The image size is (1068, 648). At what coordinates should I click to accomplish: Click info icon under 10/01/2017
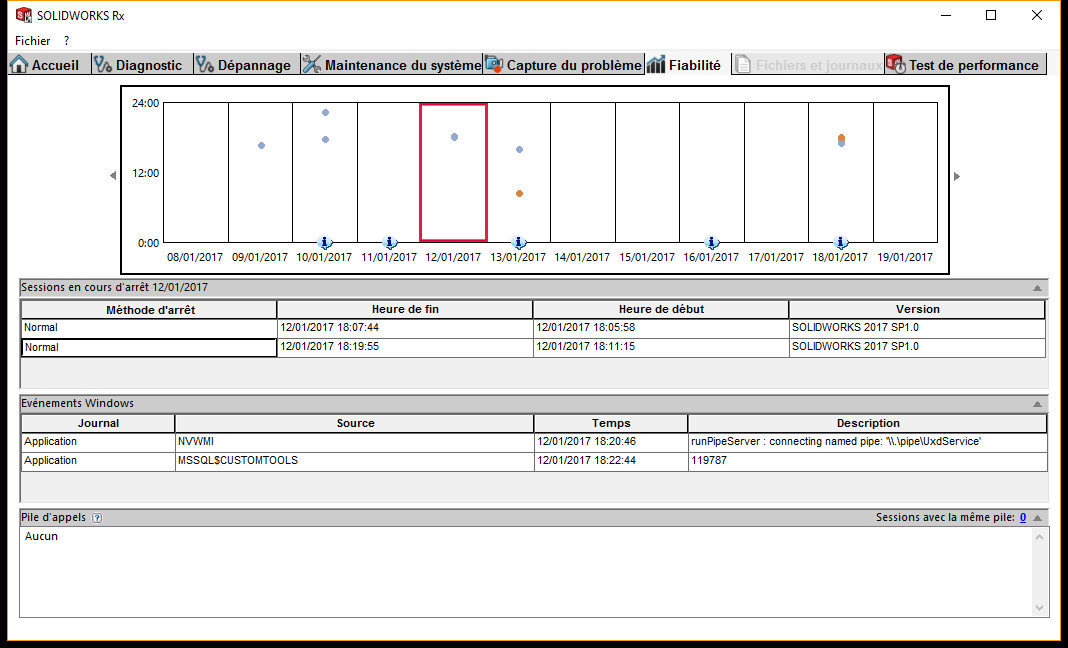(x=325, y=242)
